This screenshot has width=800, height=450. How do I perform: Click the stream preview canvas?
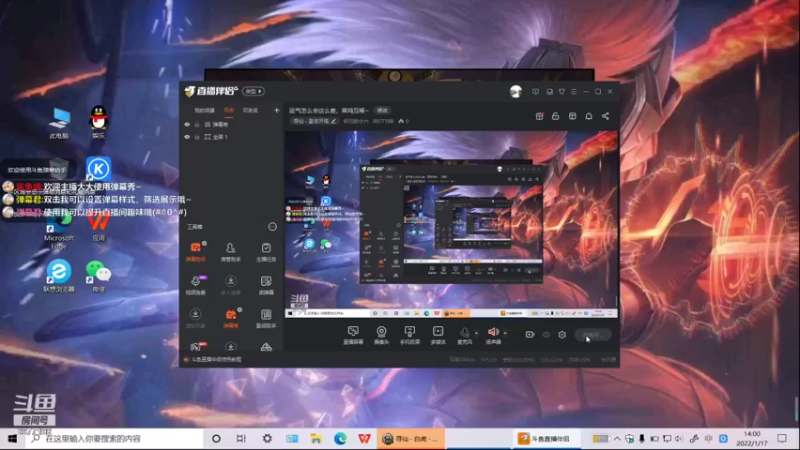451,224
